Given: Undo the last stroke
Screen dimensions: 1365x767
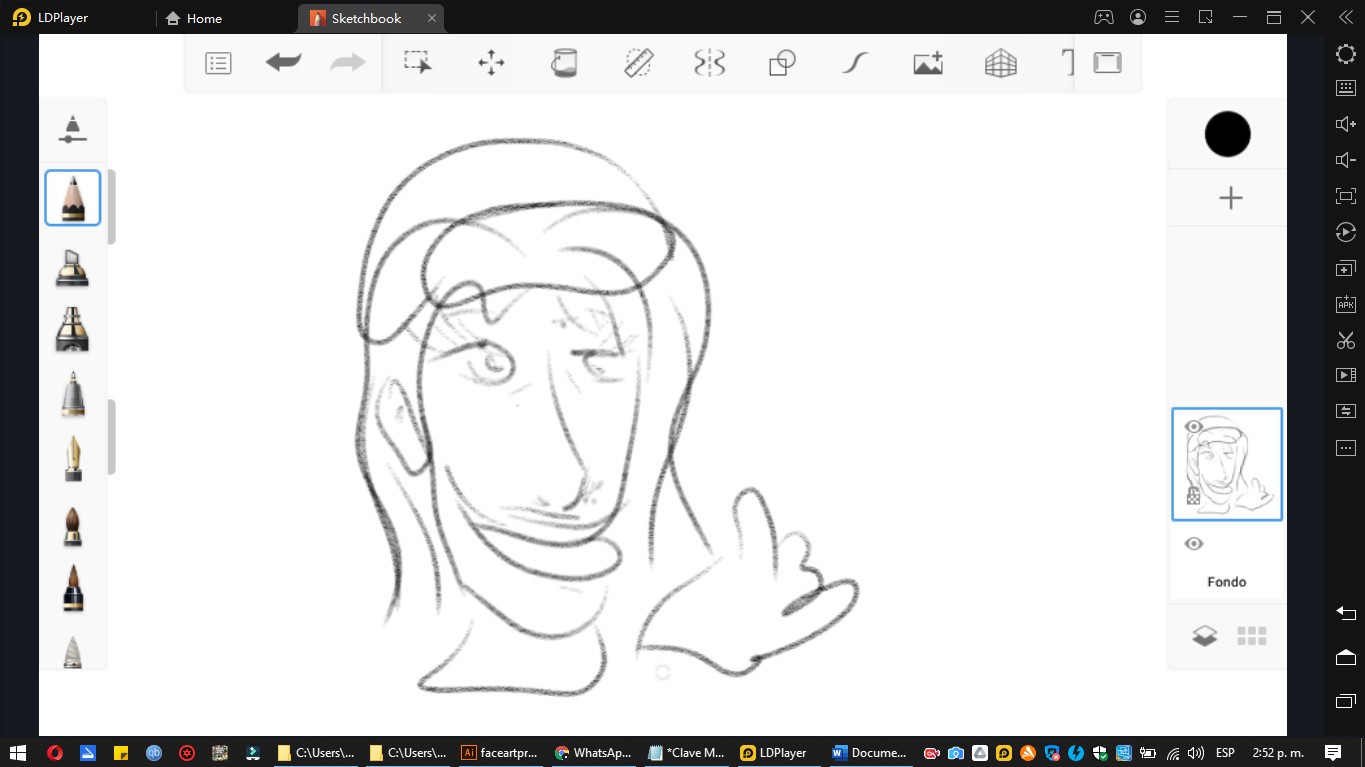Looking at the screenshot, I should click(x=283, y=63).
